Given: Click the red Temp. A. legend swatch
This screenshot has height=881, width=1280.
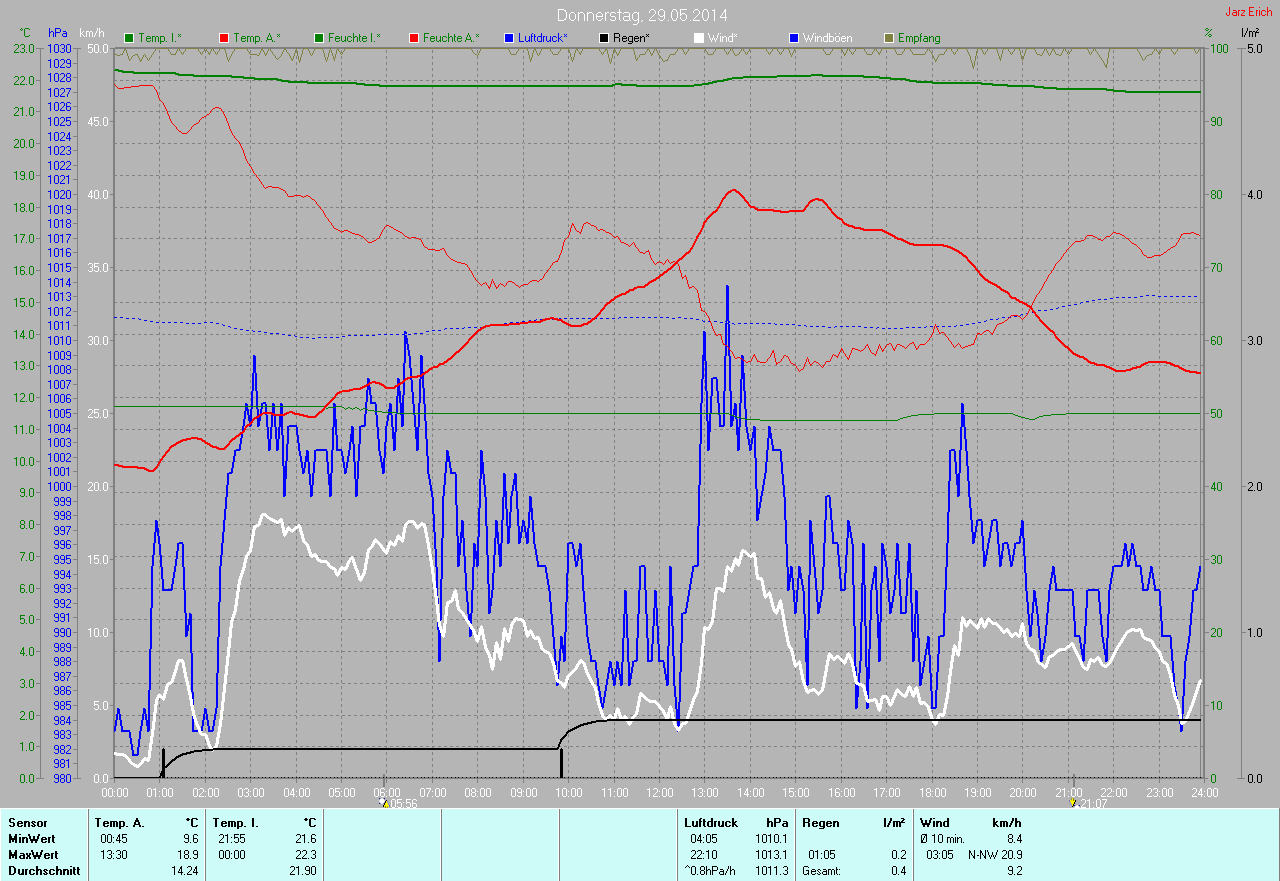Looking at the screenshot, I should (223, 38).
